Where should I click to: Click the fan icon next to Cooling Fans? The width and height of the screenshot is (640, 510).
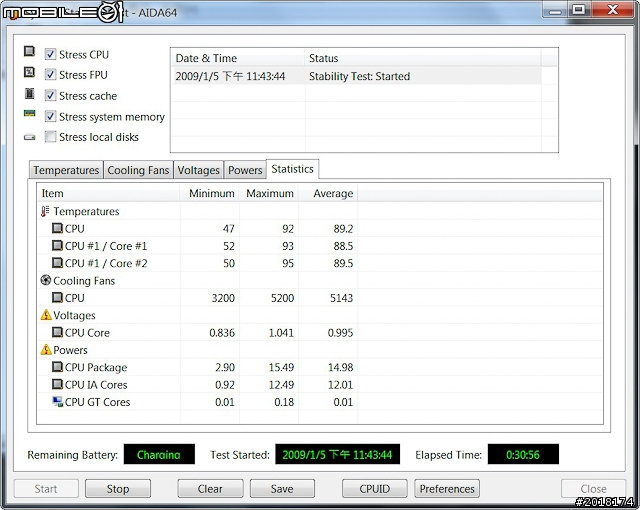[x=45, y=281]
